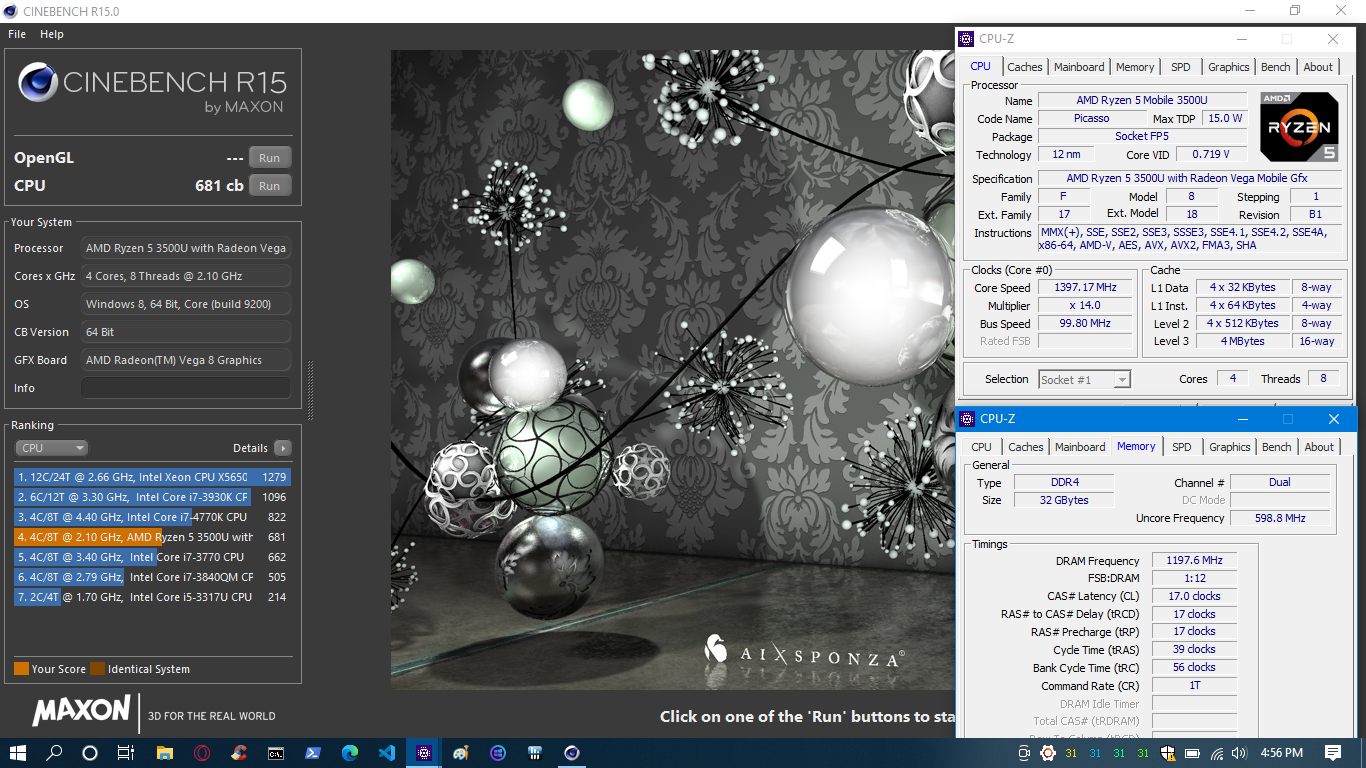
Task: Check battery status tray icon
Action: (x=1193, y=753)
